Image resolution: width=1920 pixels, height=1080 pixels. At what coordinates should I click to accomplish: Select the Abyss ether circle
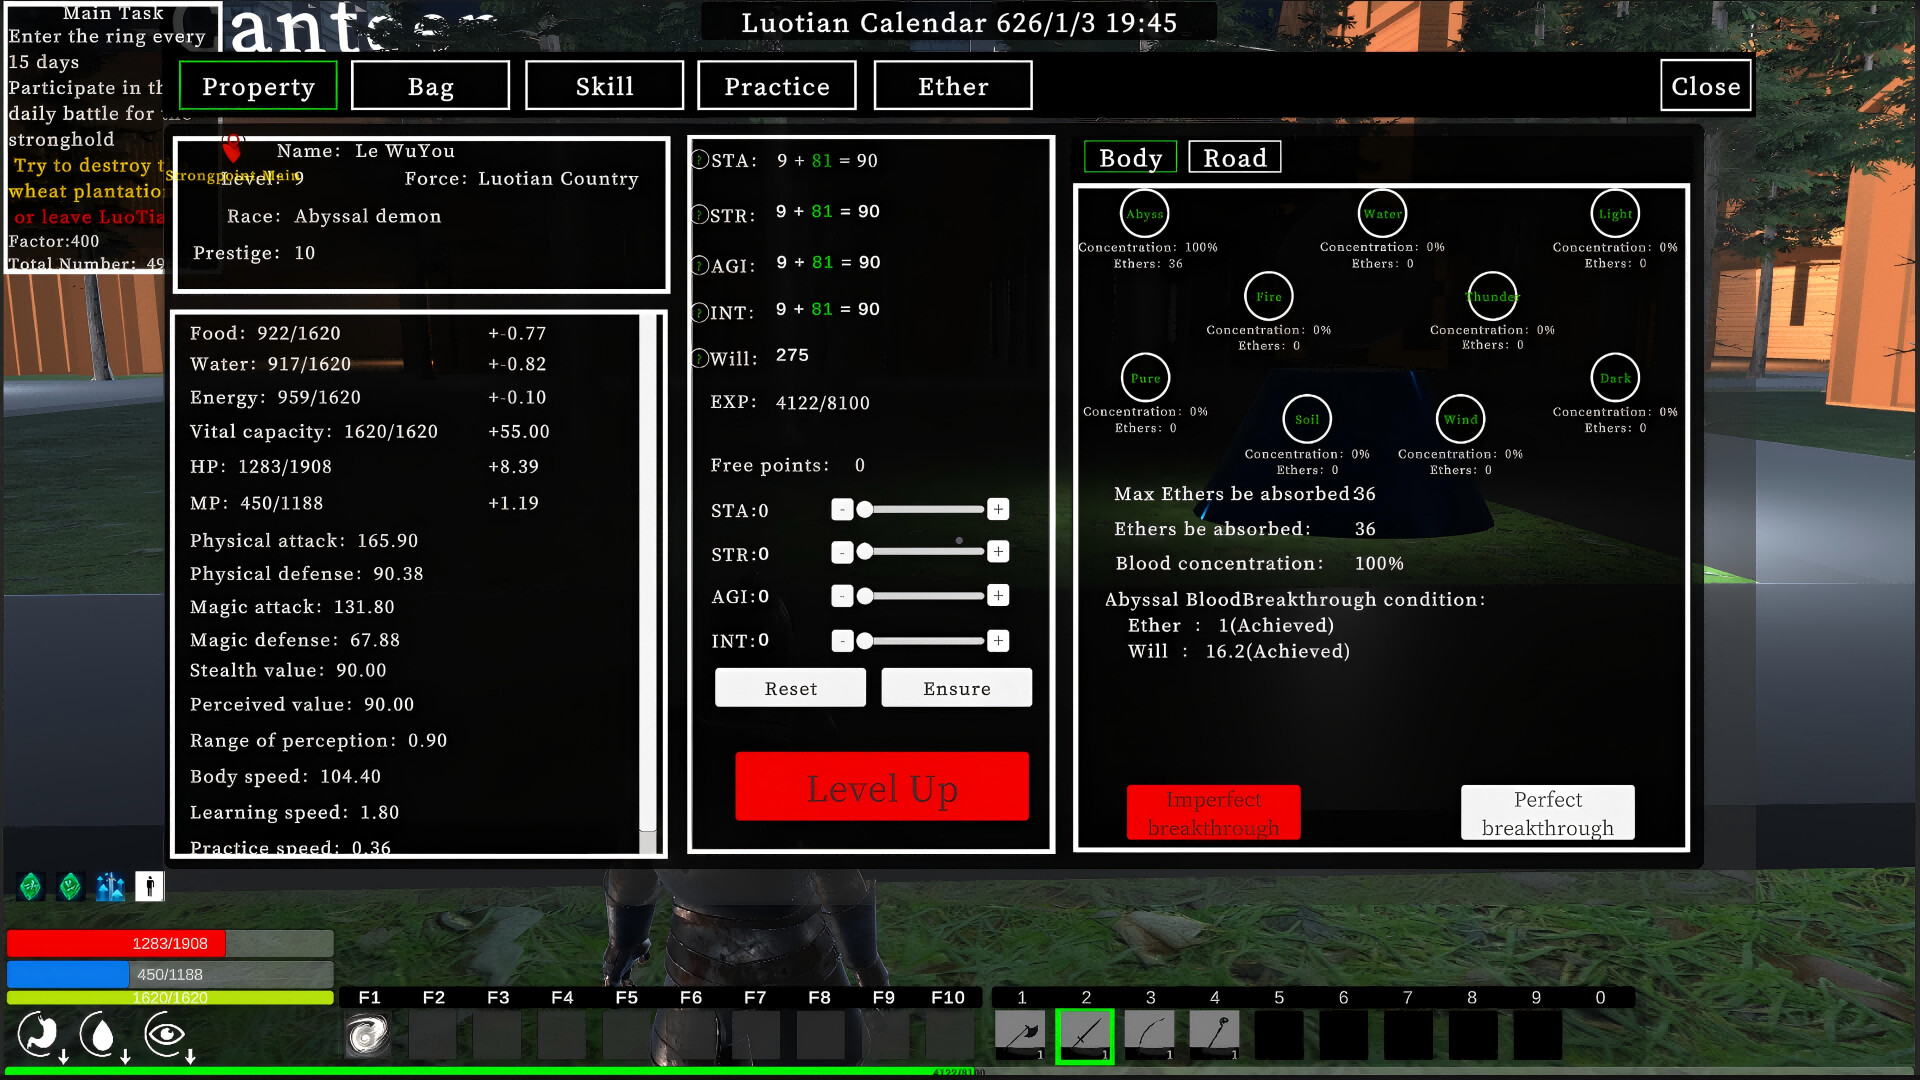(1145, 213)
